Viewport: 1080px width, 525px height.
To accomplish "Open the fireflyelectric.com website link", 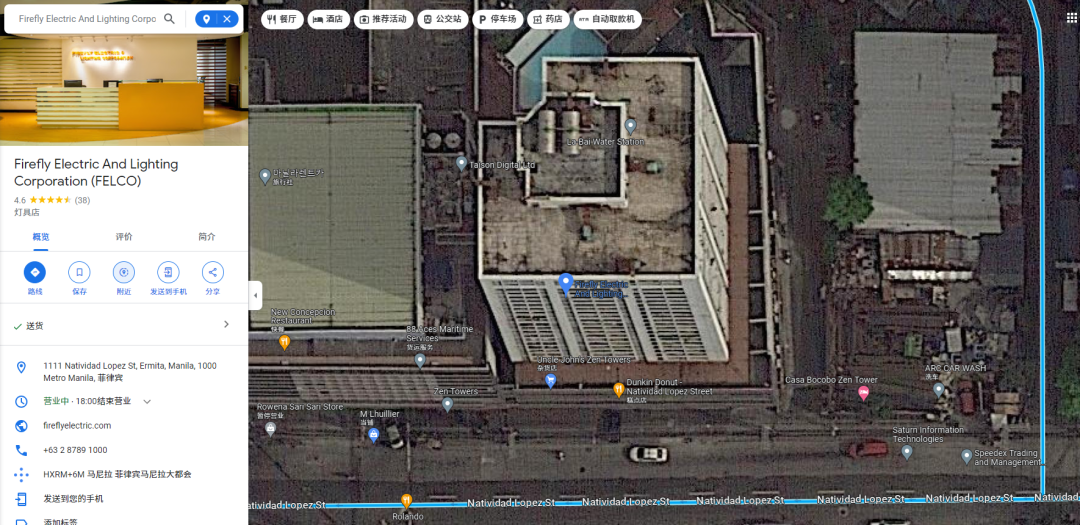I will 77,426.
